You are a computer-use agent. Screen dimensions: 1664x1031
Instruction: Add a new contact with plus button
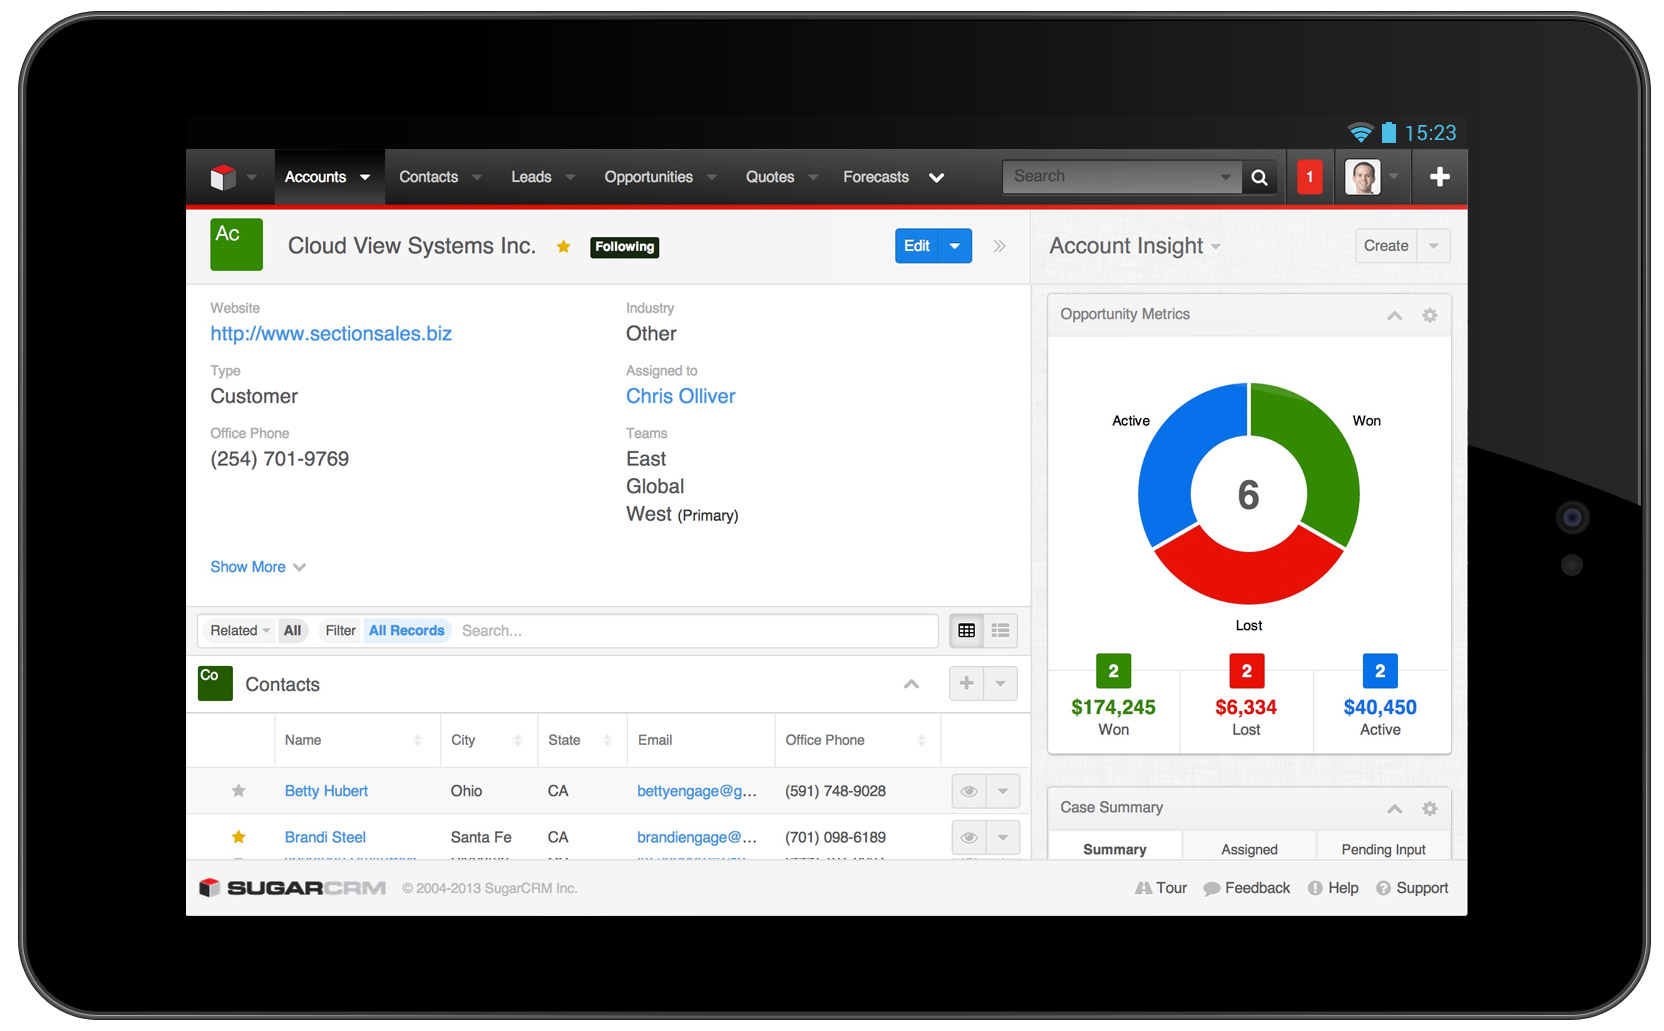coord(966,684)
